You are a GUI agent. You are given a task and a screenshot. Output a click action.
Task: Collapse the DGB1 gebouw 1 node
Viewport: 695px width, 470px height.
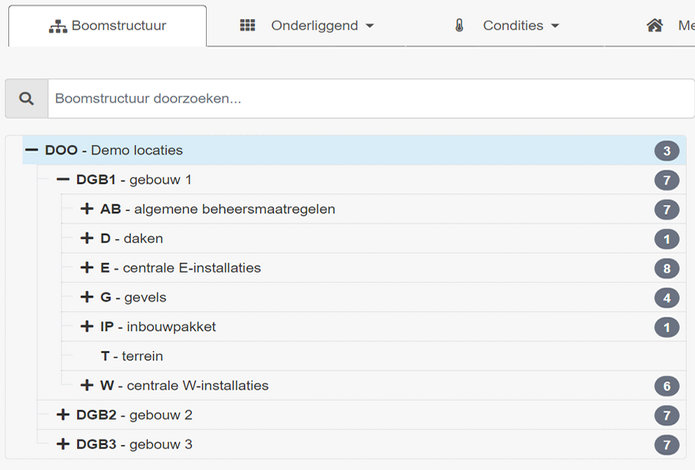63,180
